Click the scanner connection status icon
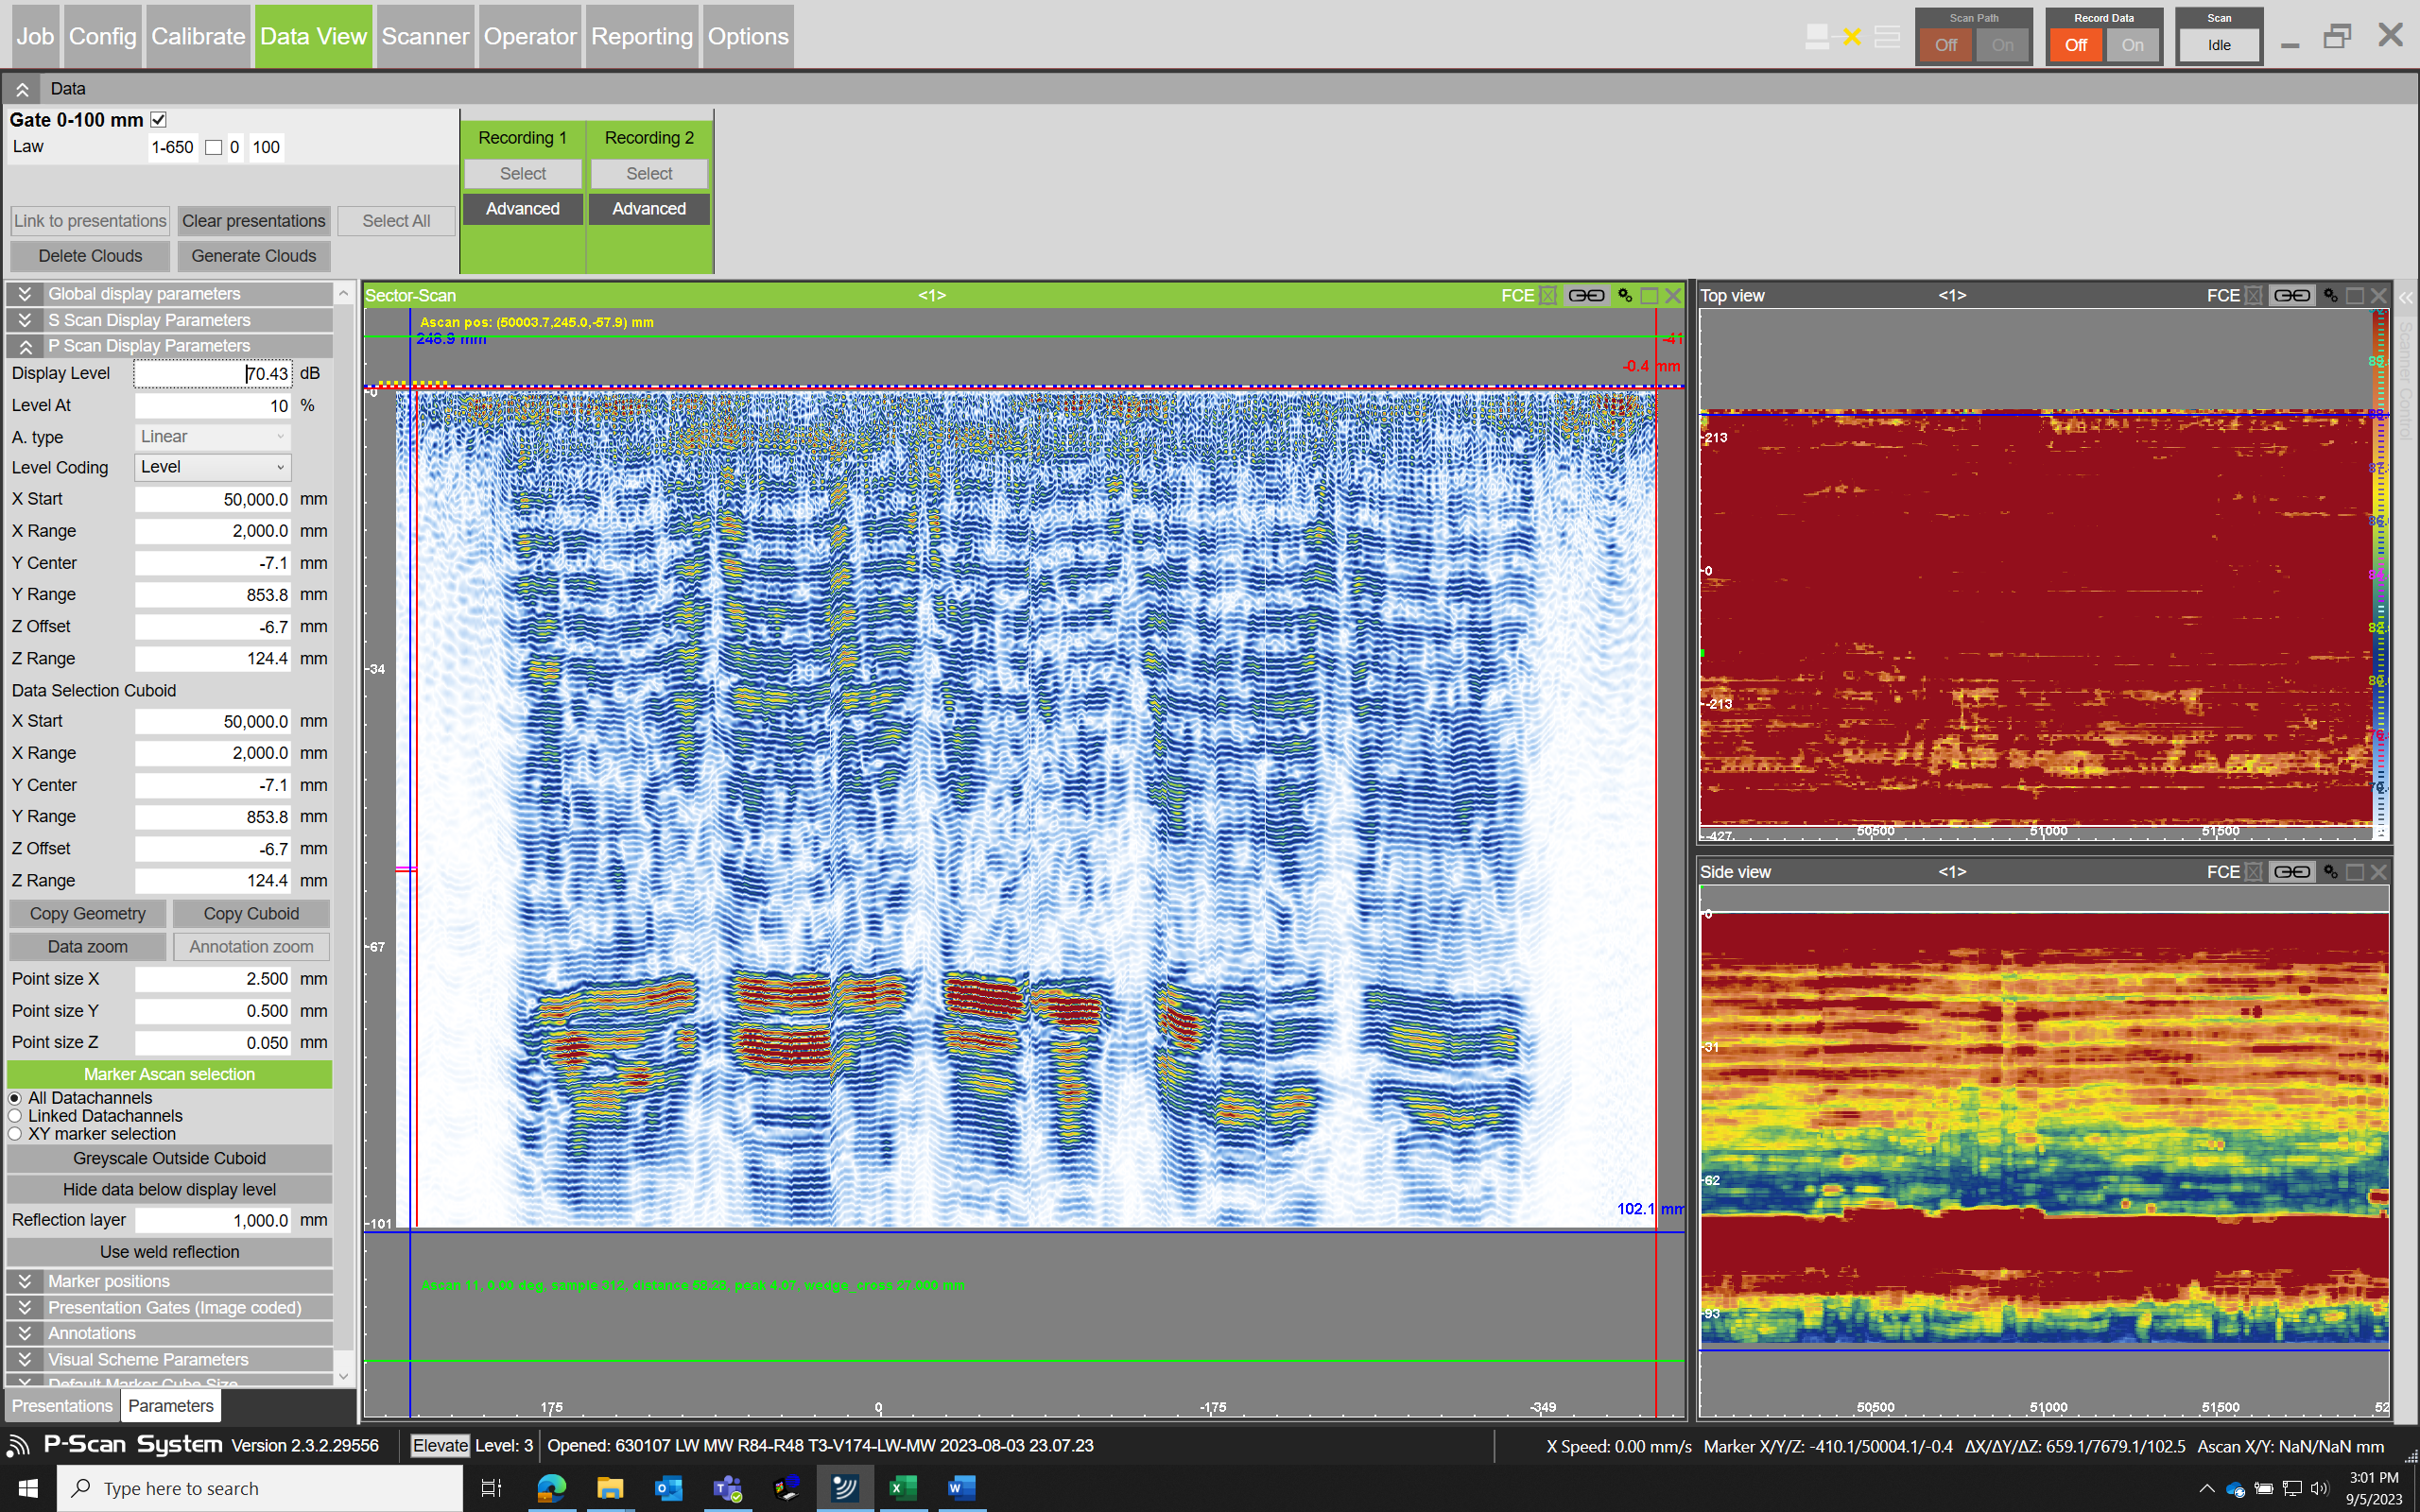Screen dimensions: 2420x1512 [1851, 37]
